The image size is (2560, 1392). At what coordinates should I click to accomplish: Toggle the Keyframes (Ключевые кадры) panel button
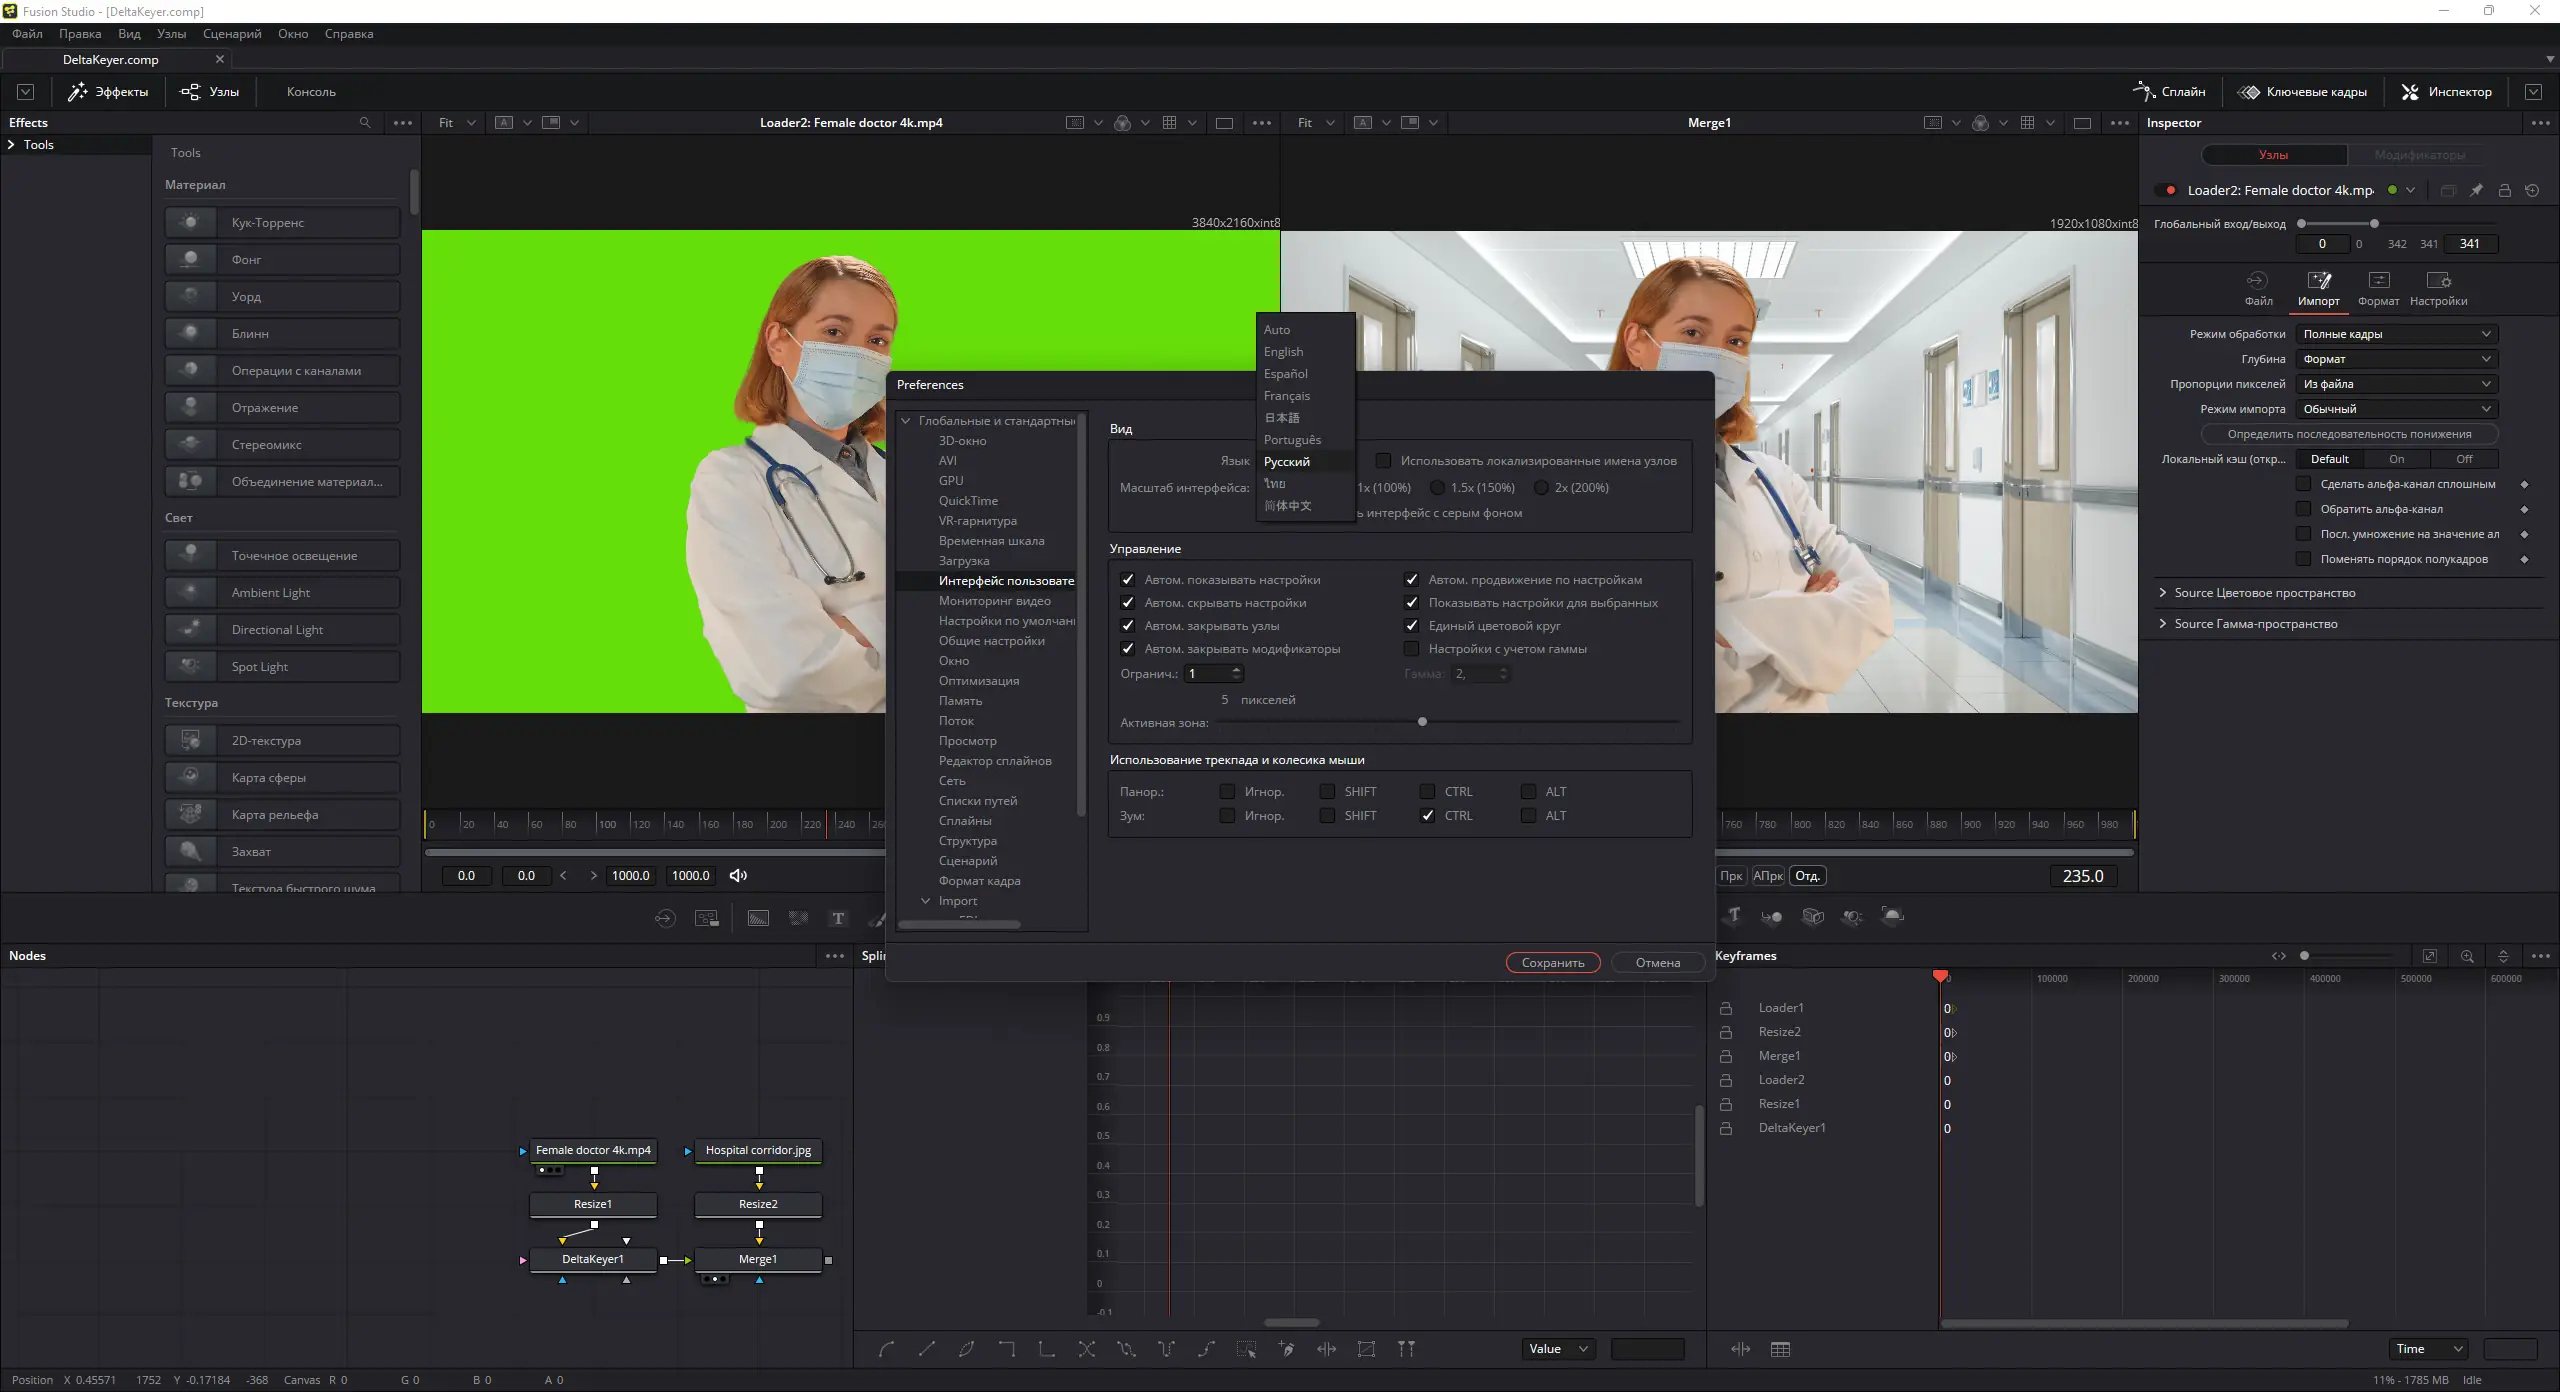(x=2303, y=92)
